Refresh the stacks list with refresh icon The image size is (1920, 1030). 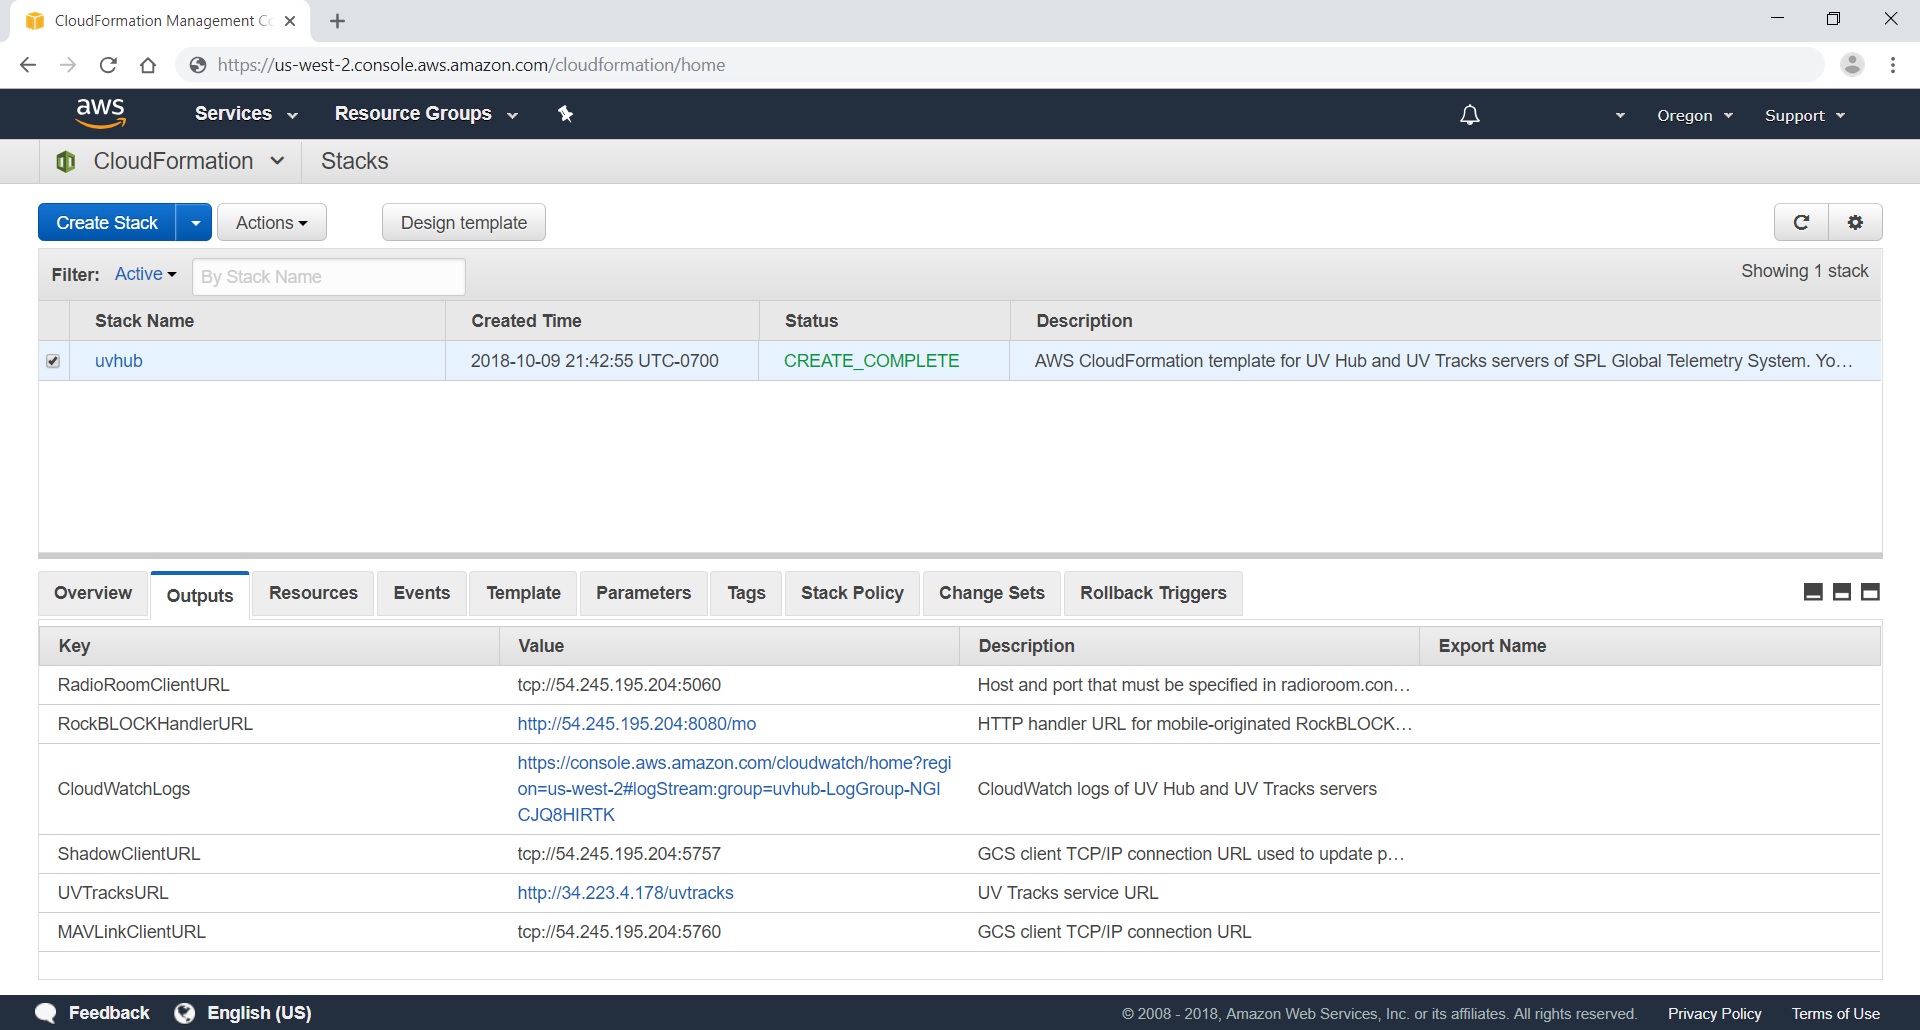click(1801, 222)
